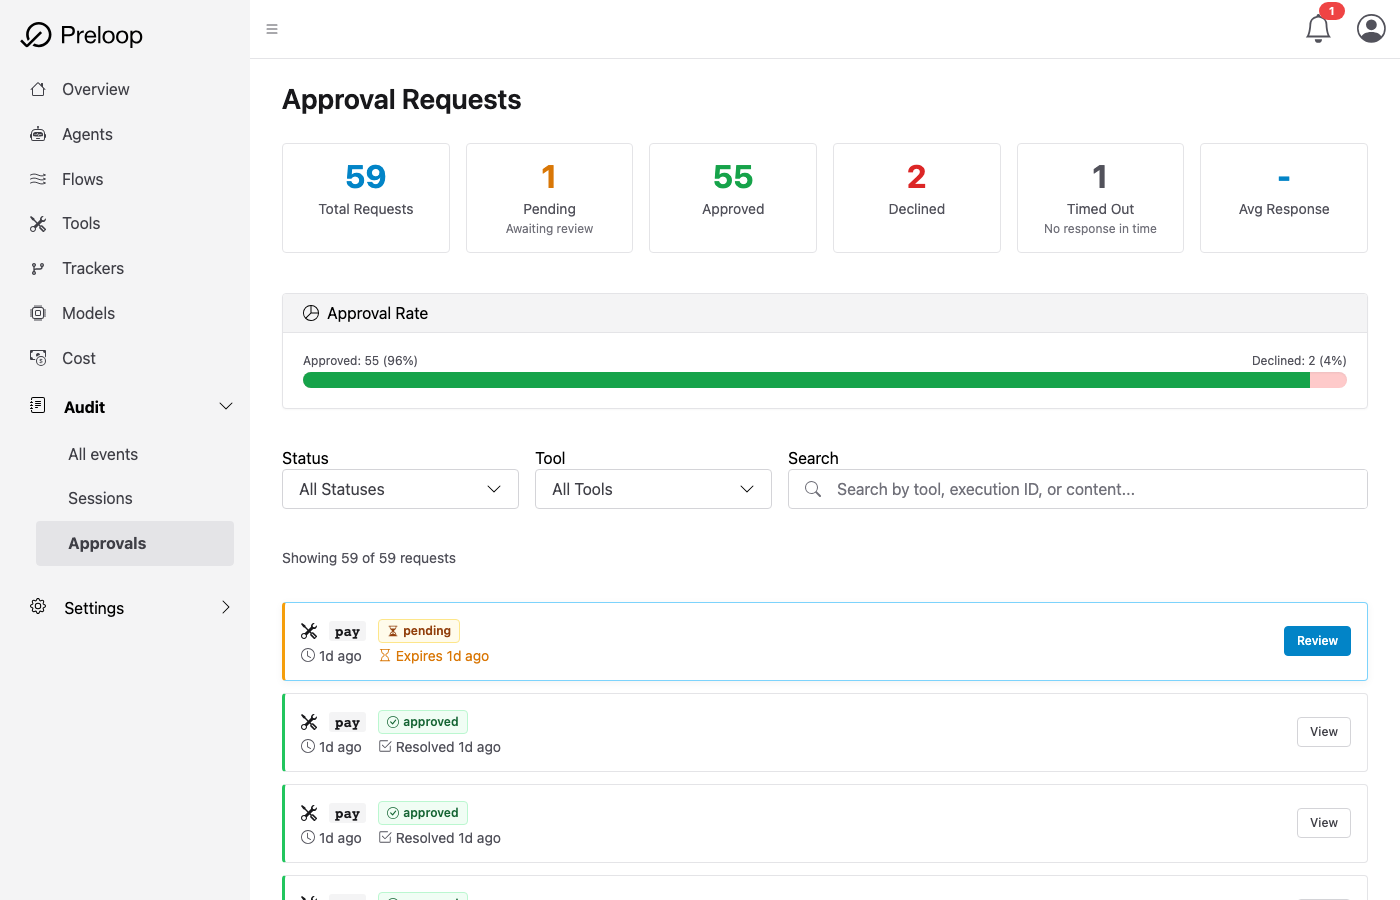This screenshot has width=1400, height=900.
Task: Click the Avg Response stat card
Action: (1284, 198)
